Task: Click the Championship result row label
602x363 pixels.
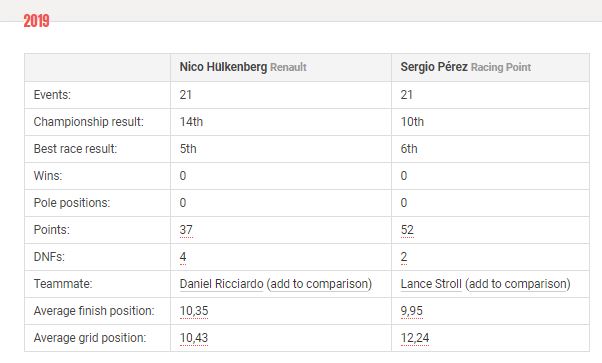Action: 88,122
